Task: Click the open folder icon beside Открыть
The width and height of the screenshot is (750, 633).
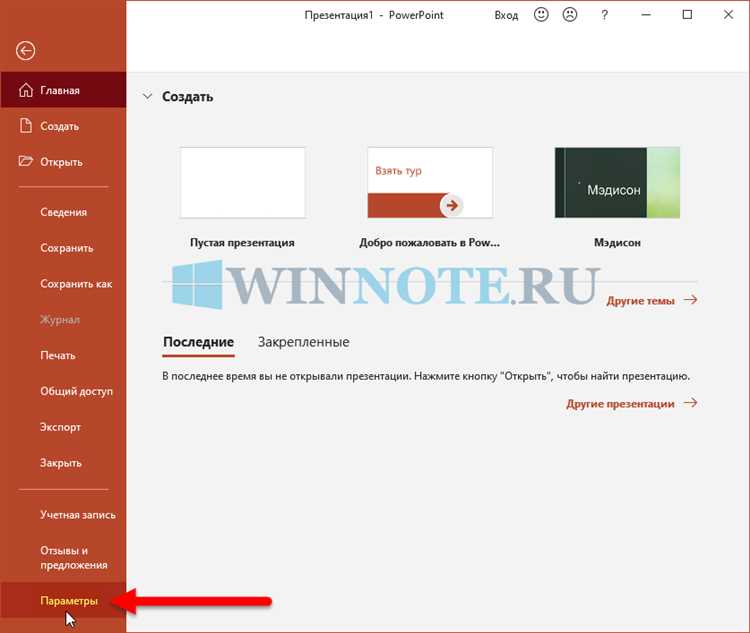Action: point(26,161)
